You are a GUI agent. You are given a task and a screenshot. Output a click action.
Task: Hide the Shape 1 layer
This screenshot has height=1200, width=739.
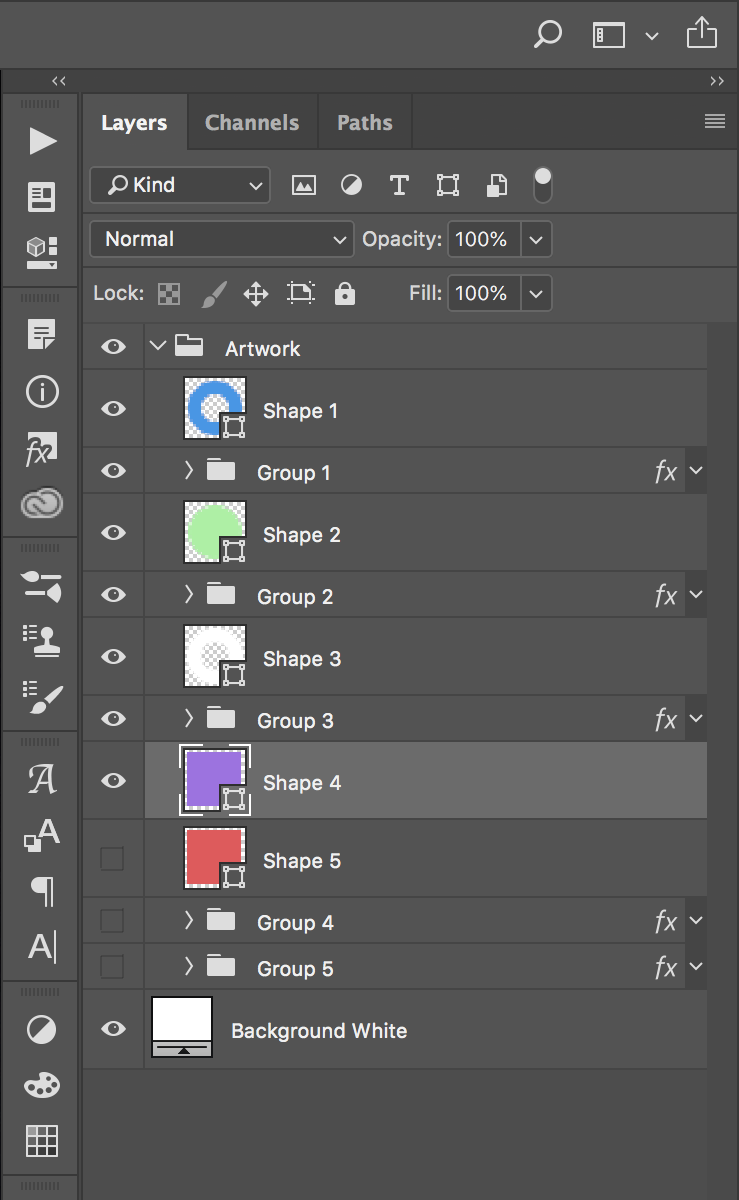(x=114, y=409)
